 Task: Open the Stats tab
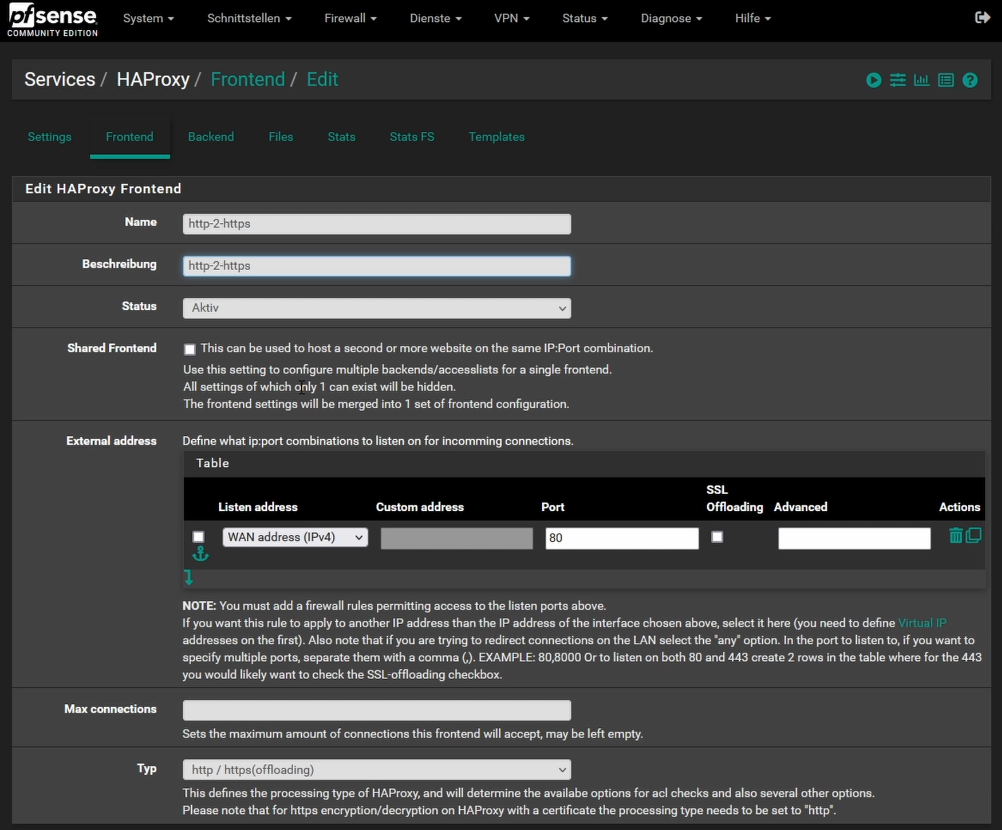[x=341, y=137]
